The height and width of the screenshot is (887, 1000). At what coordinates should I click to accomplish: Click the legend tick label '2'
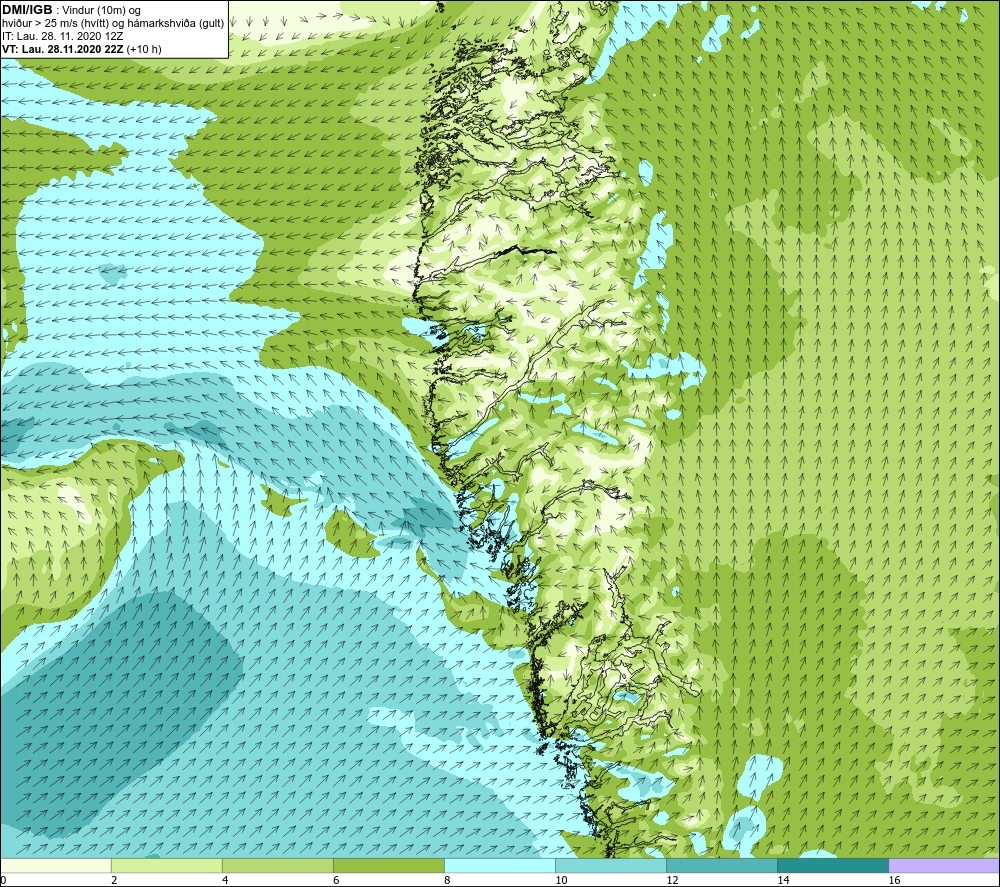(114, 880)
